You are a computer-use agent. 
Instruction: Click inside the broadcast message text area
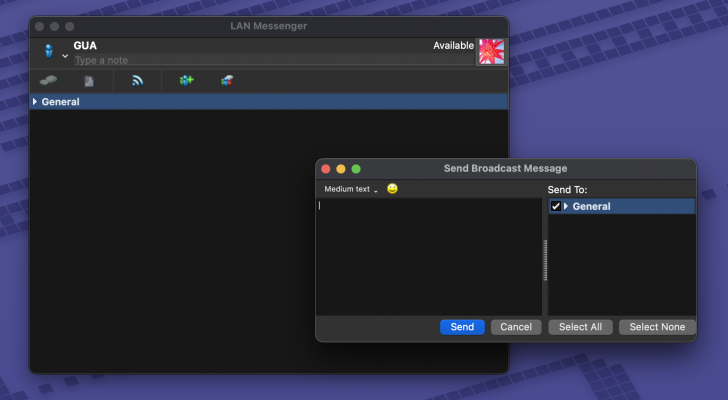pyautogui.click(x=429, y=257)
